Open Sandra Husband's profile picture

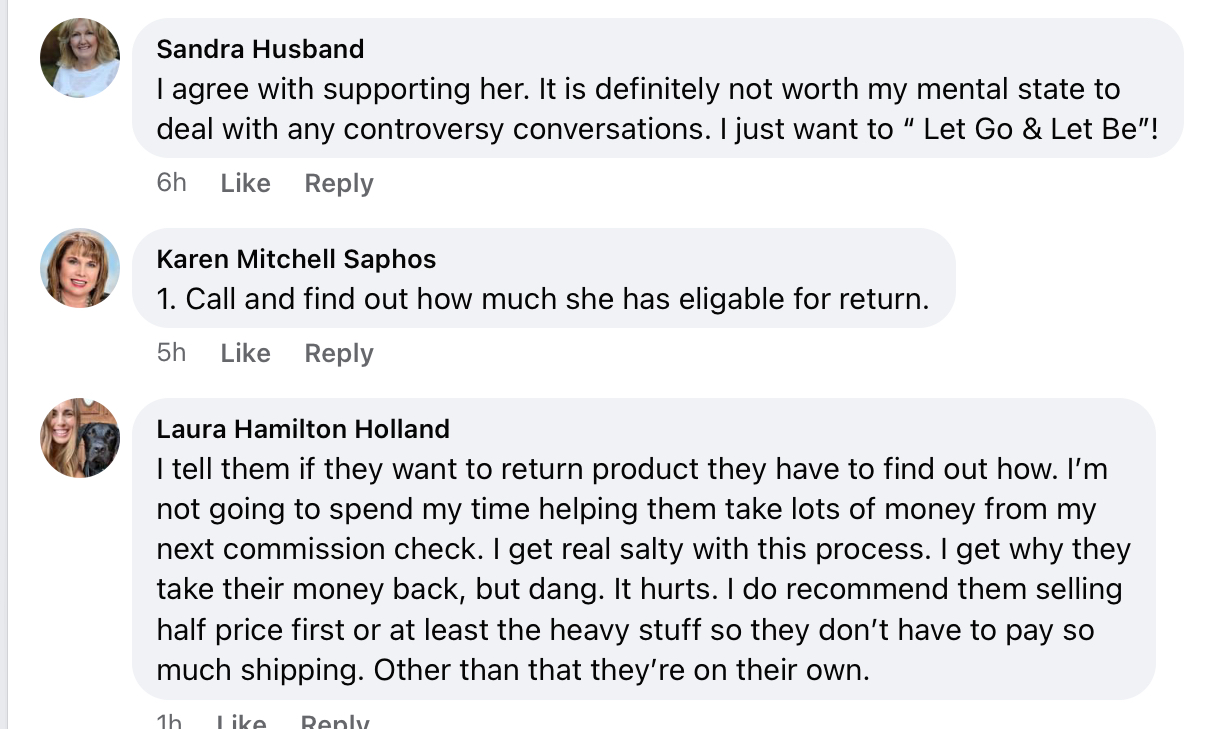(x=80, y=58)
